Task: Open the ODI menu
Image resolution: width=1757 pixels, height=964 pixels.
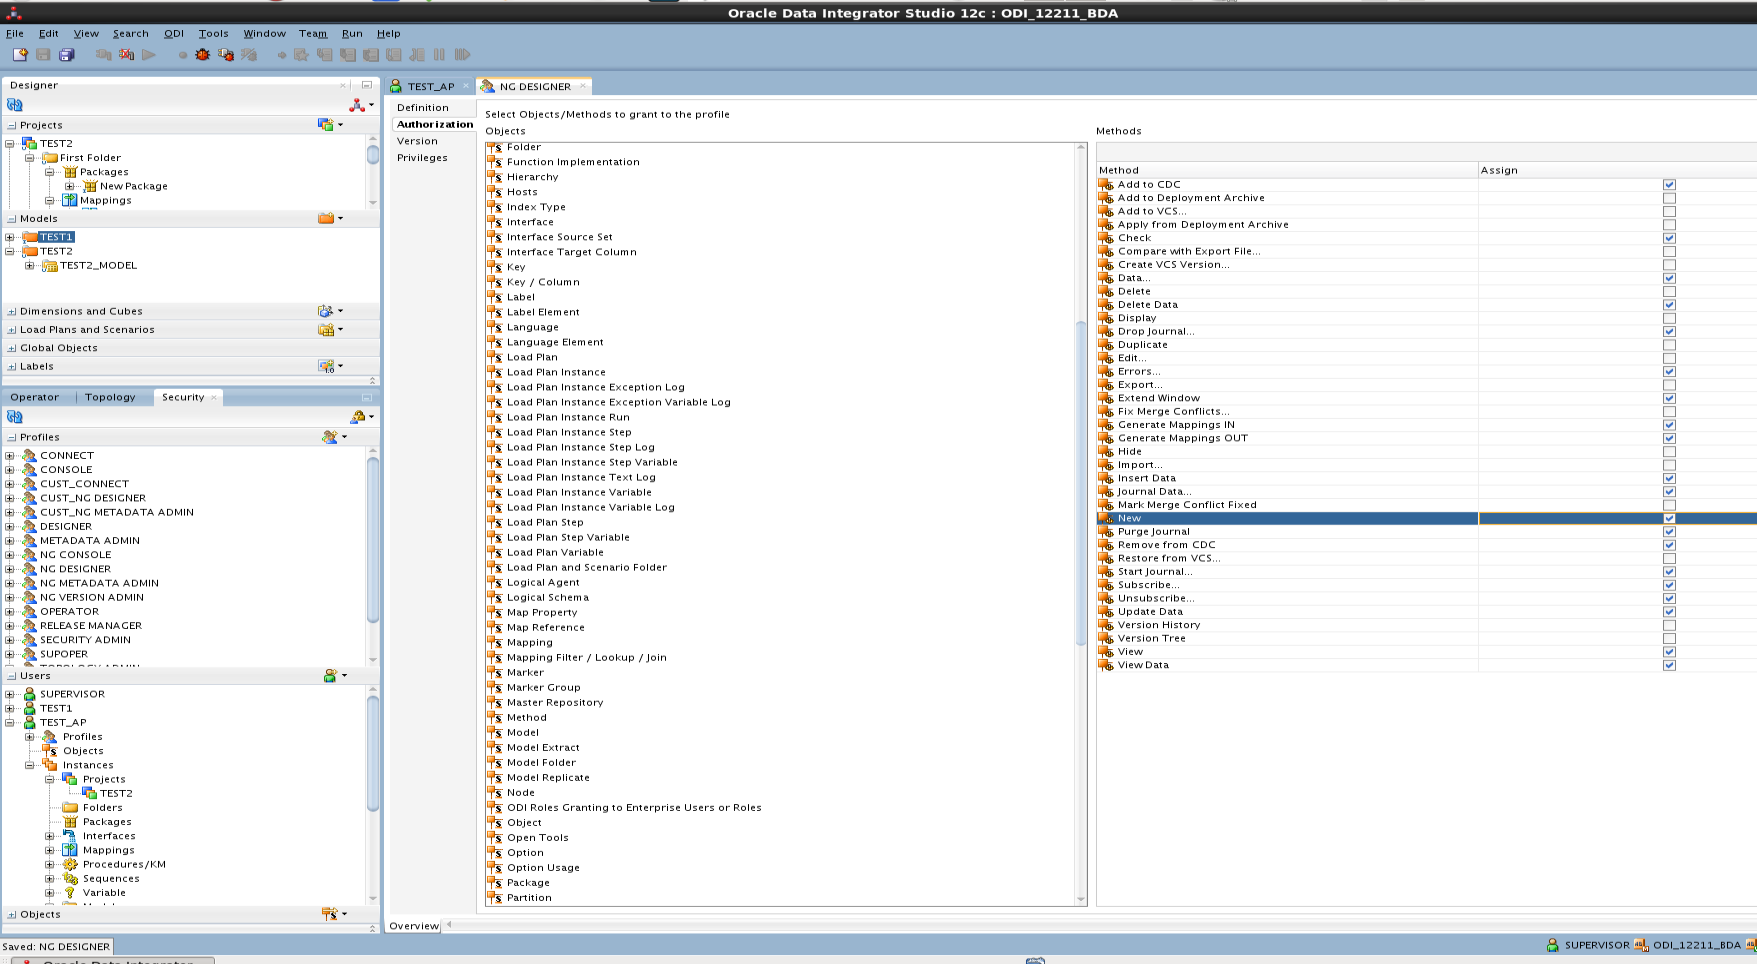Action: click(174, 33)
